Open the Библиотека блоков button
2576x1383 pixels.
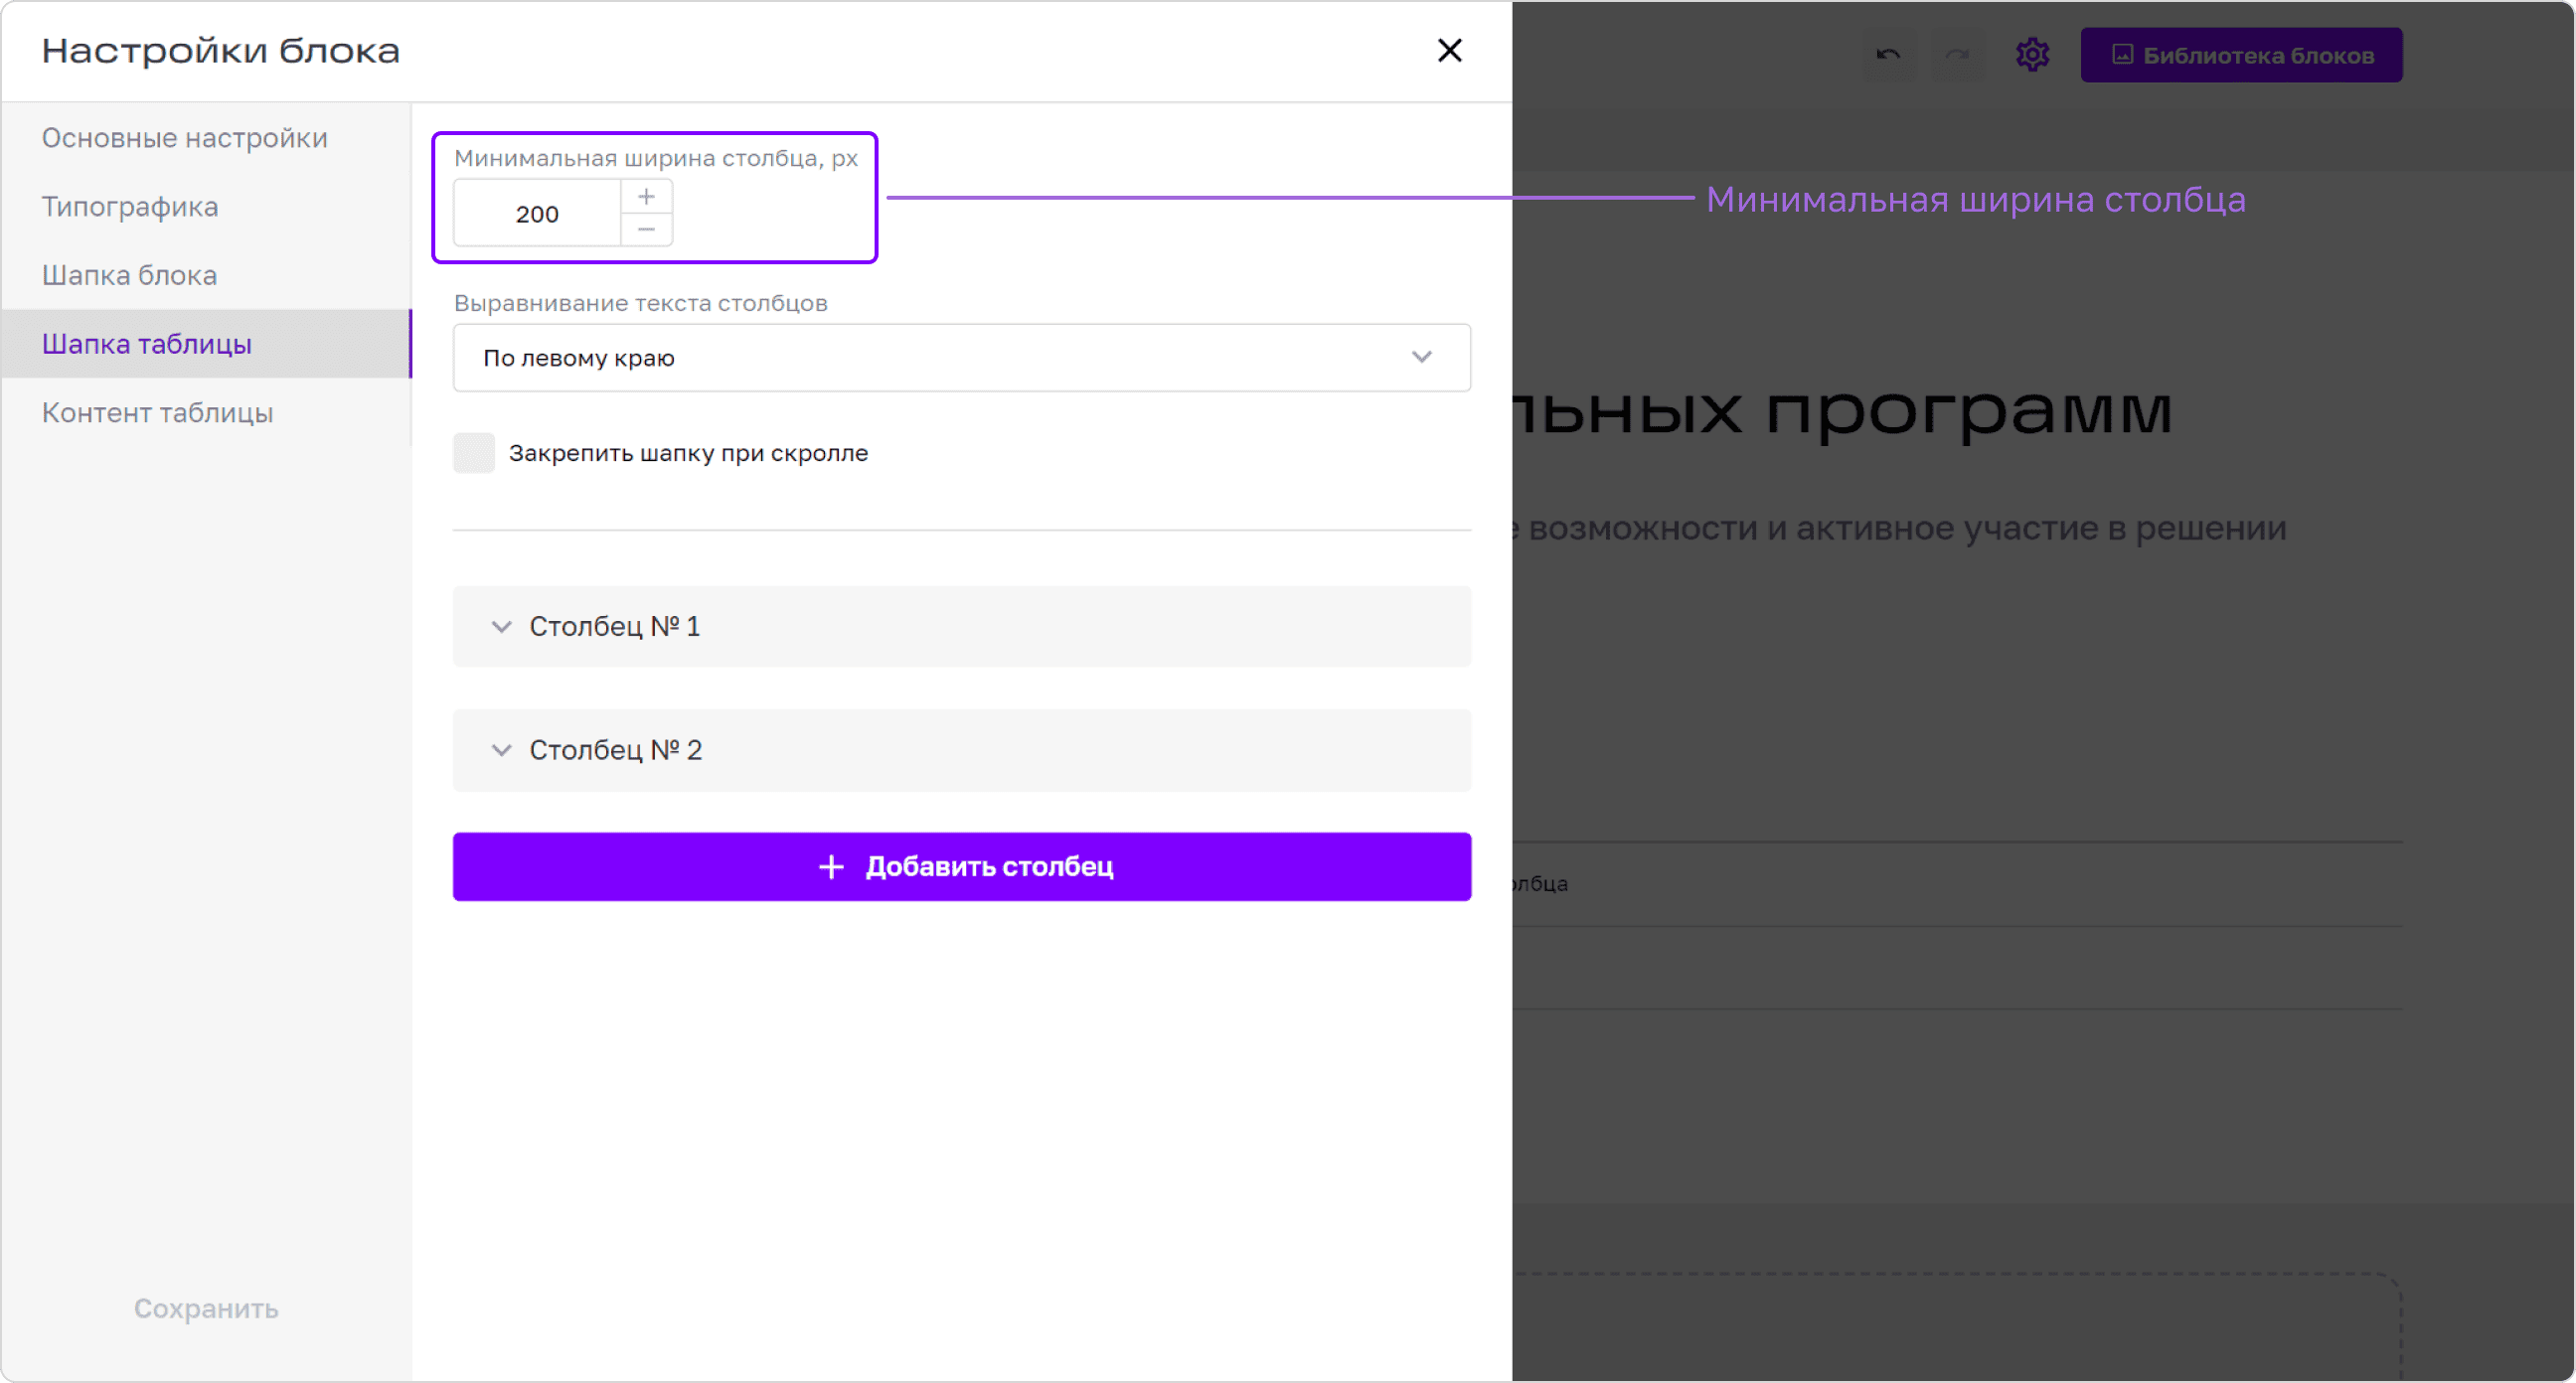pos(2241,55)
